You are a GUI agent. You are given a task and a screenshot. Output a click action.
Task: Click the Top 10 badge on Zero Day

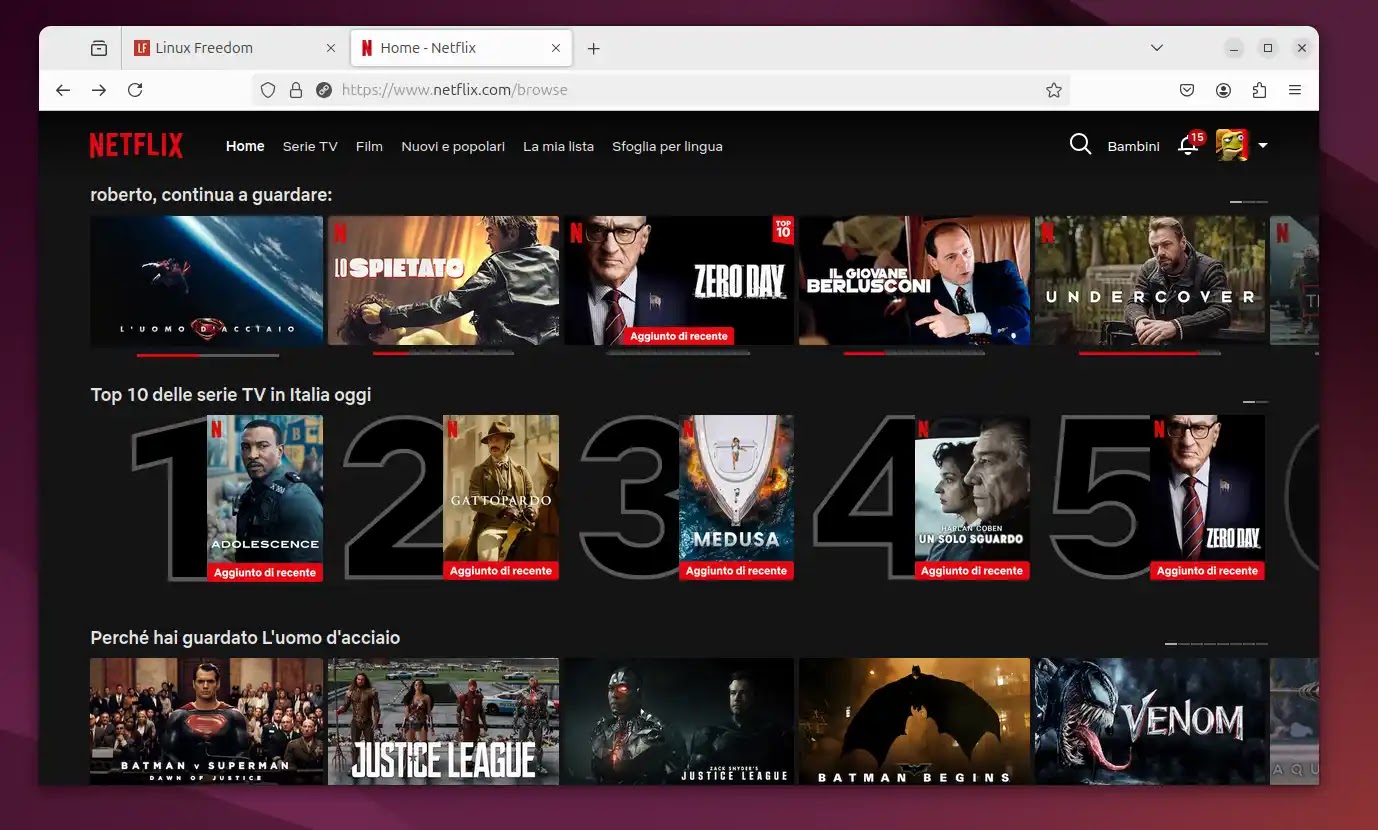pyautogui.click(x=783, y=229)
